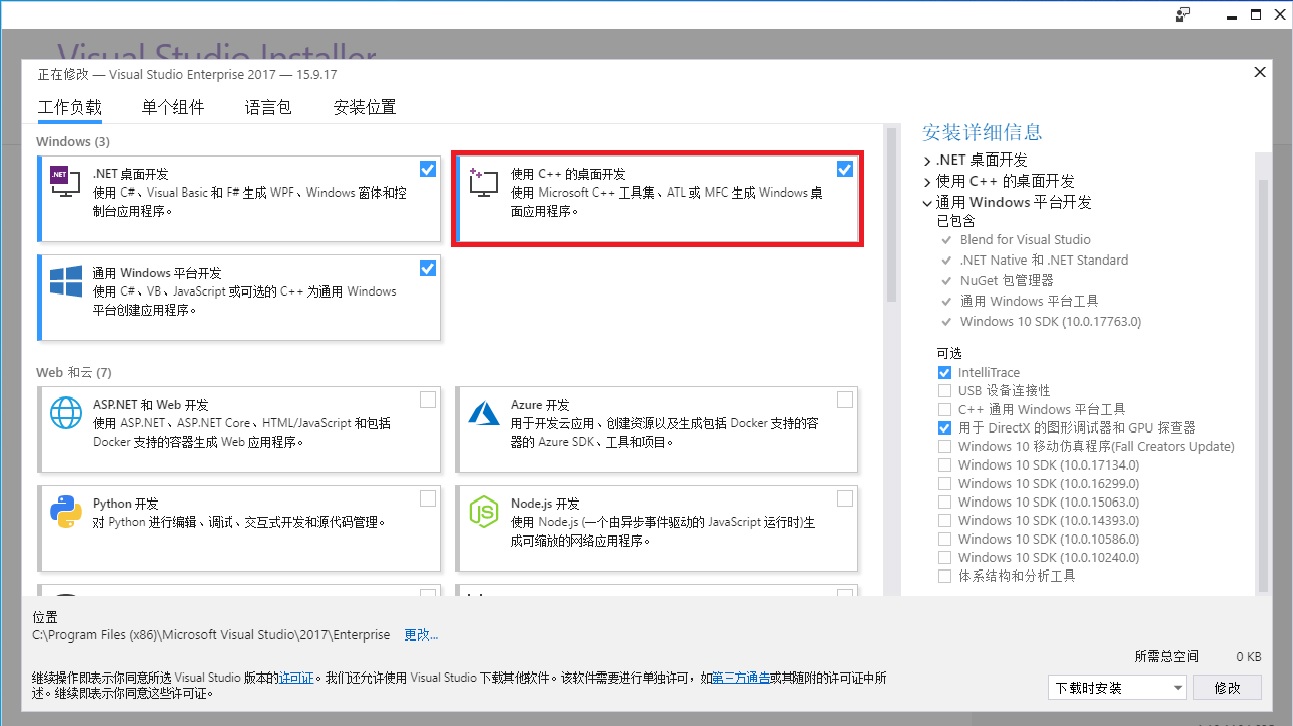
Task: Check Windows 10 SDK (10.0.17134.0)
Action: pos(943,464)
